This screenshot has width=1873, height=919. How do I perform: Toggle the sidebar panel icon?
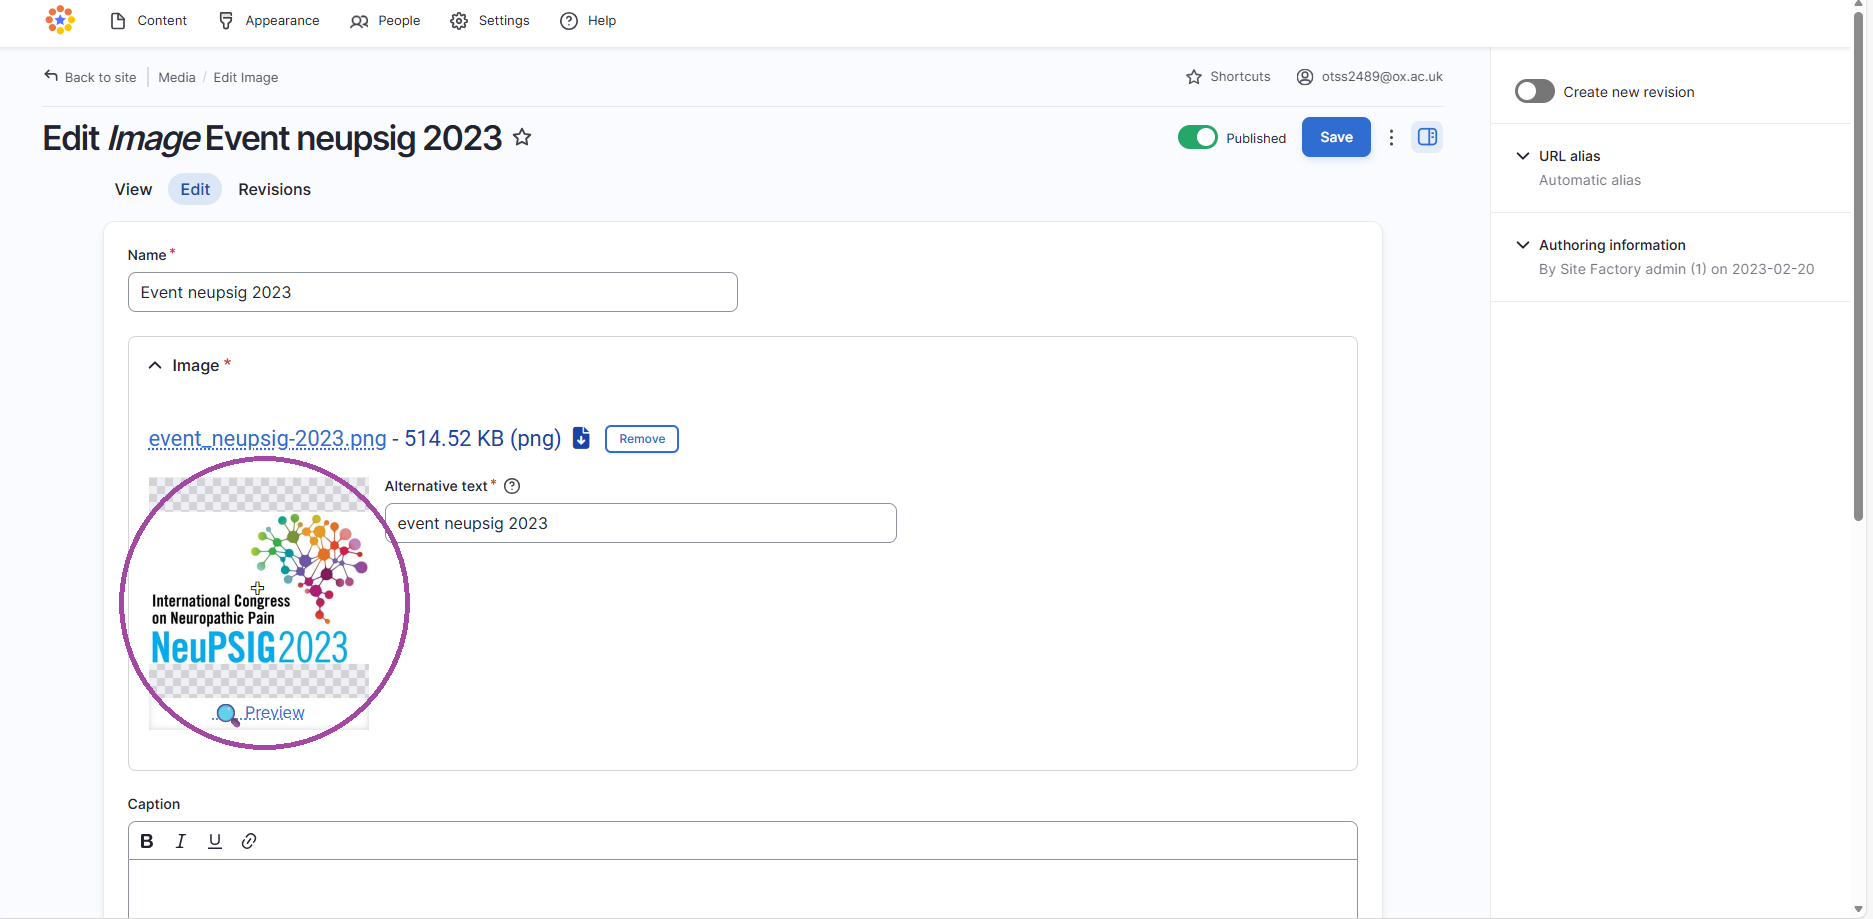[1427, 137]
